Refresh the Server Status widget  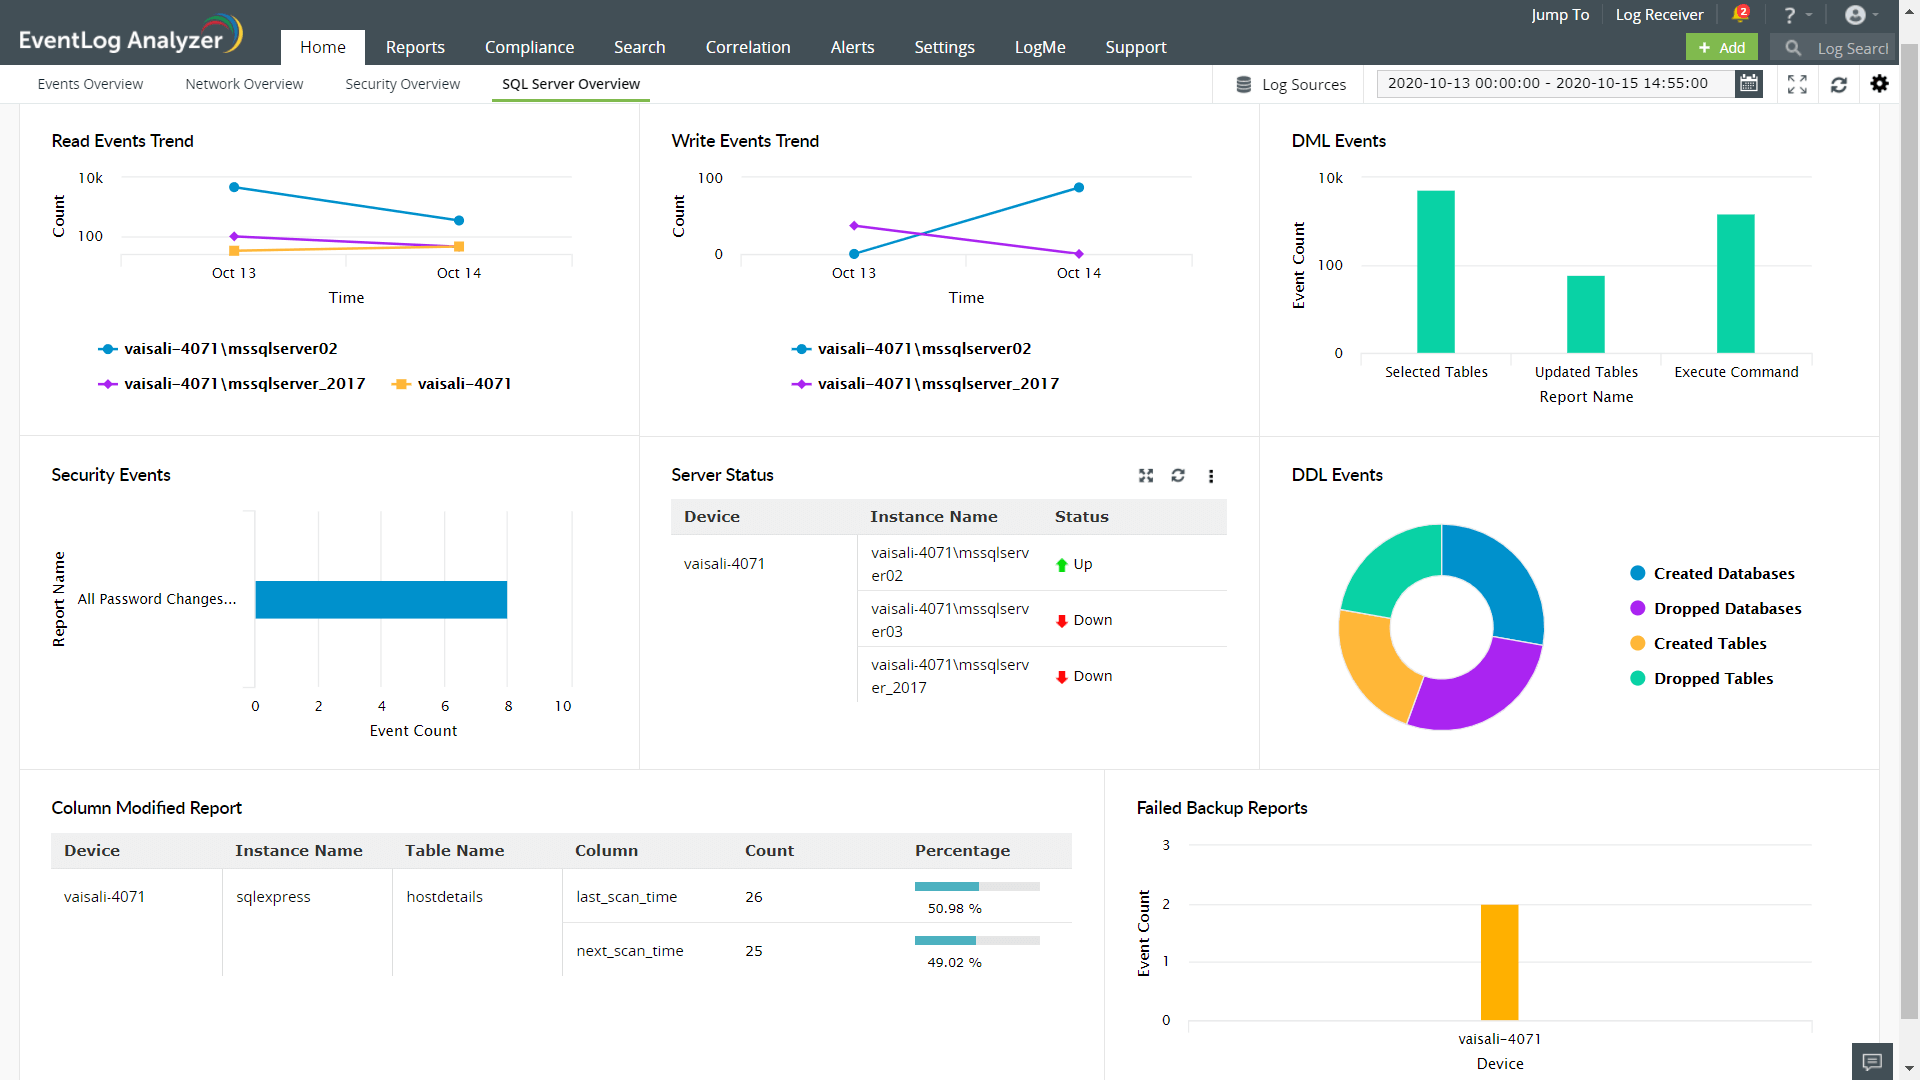(1178, 476)
